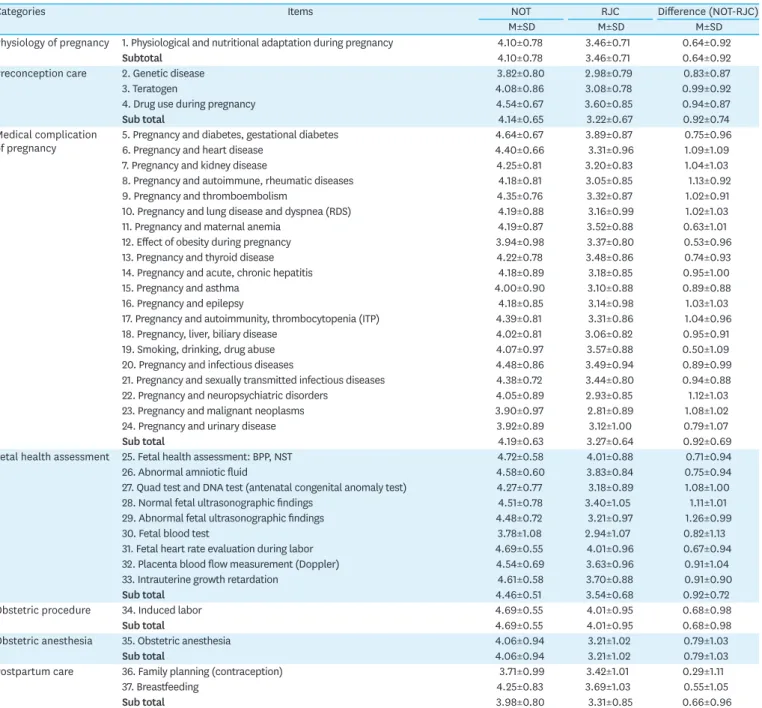Select '37. Breastfeeding'
The height and width of the screenshot is (708, 762).
[x=160, y=687]
